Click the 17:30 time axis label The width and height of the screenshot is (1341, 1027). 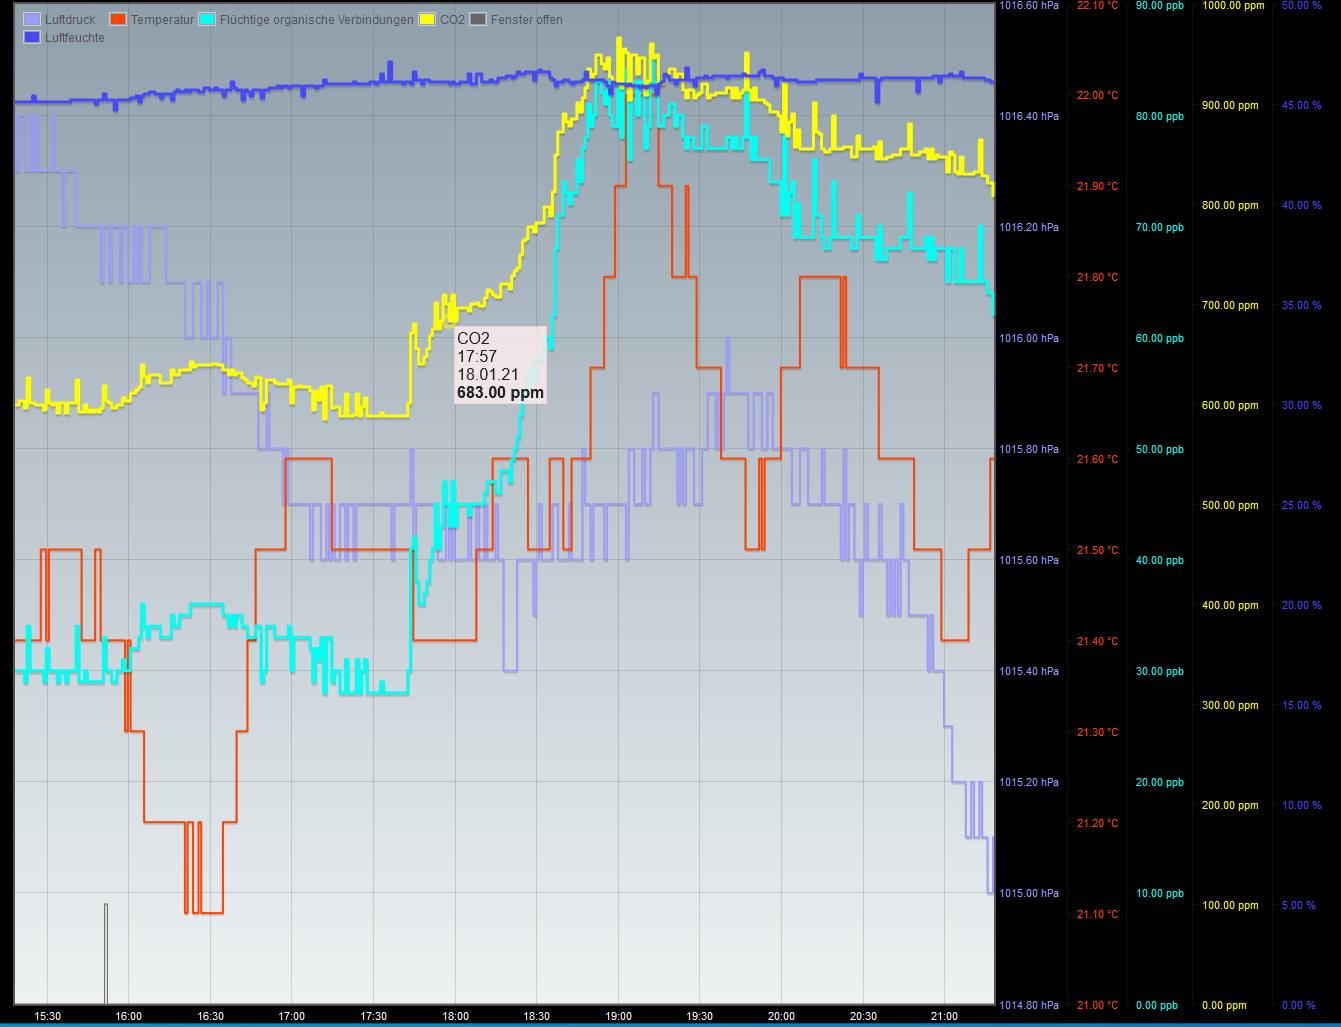(373, 1017)
